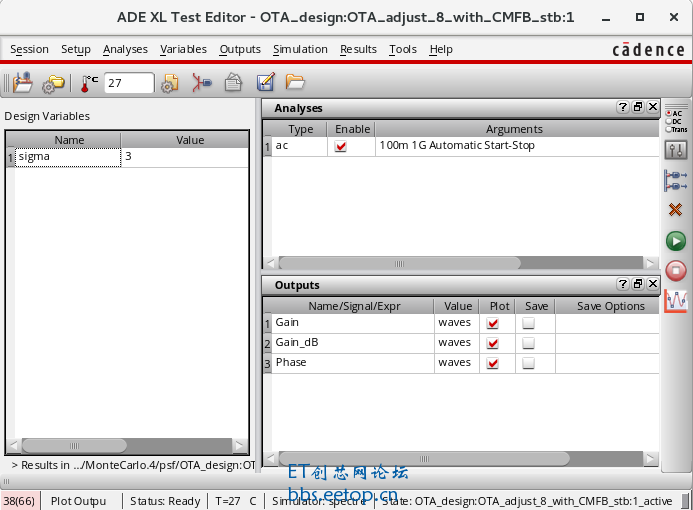Screen dimensions: 693x510
Task: Click Outputs panel horizontal scrollbar thumb
Action: coord(424,459)
